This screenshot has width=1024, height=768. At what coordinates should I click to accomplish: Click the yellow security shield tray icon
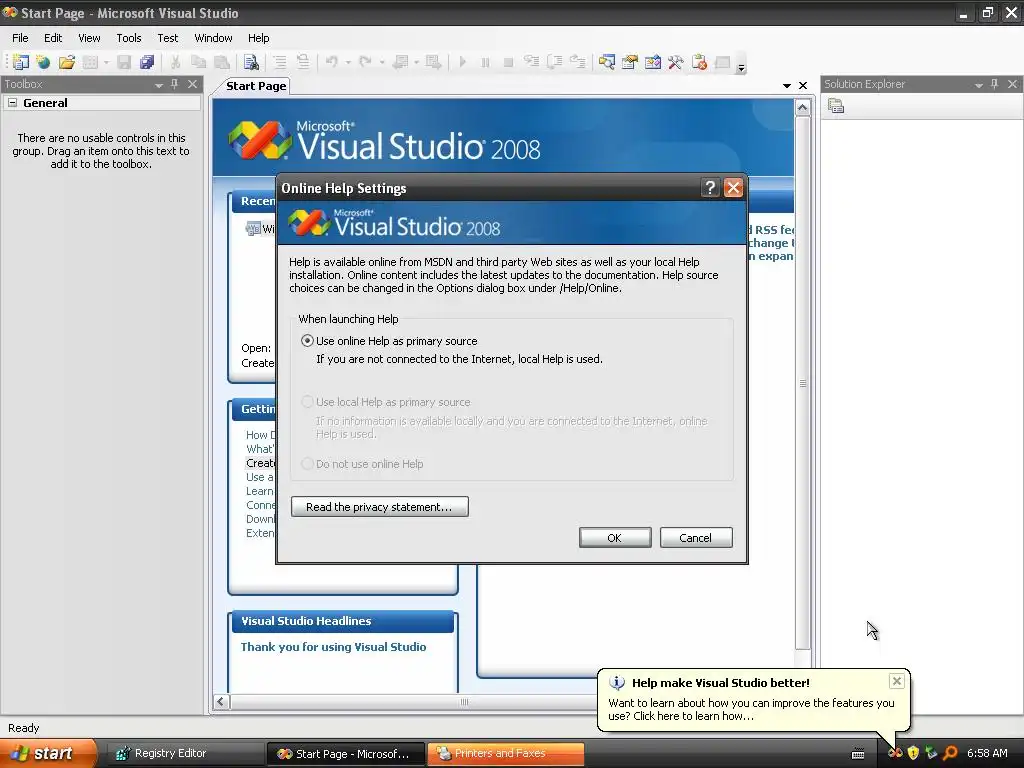point(913,753)
